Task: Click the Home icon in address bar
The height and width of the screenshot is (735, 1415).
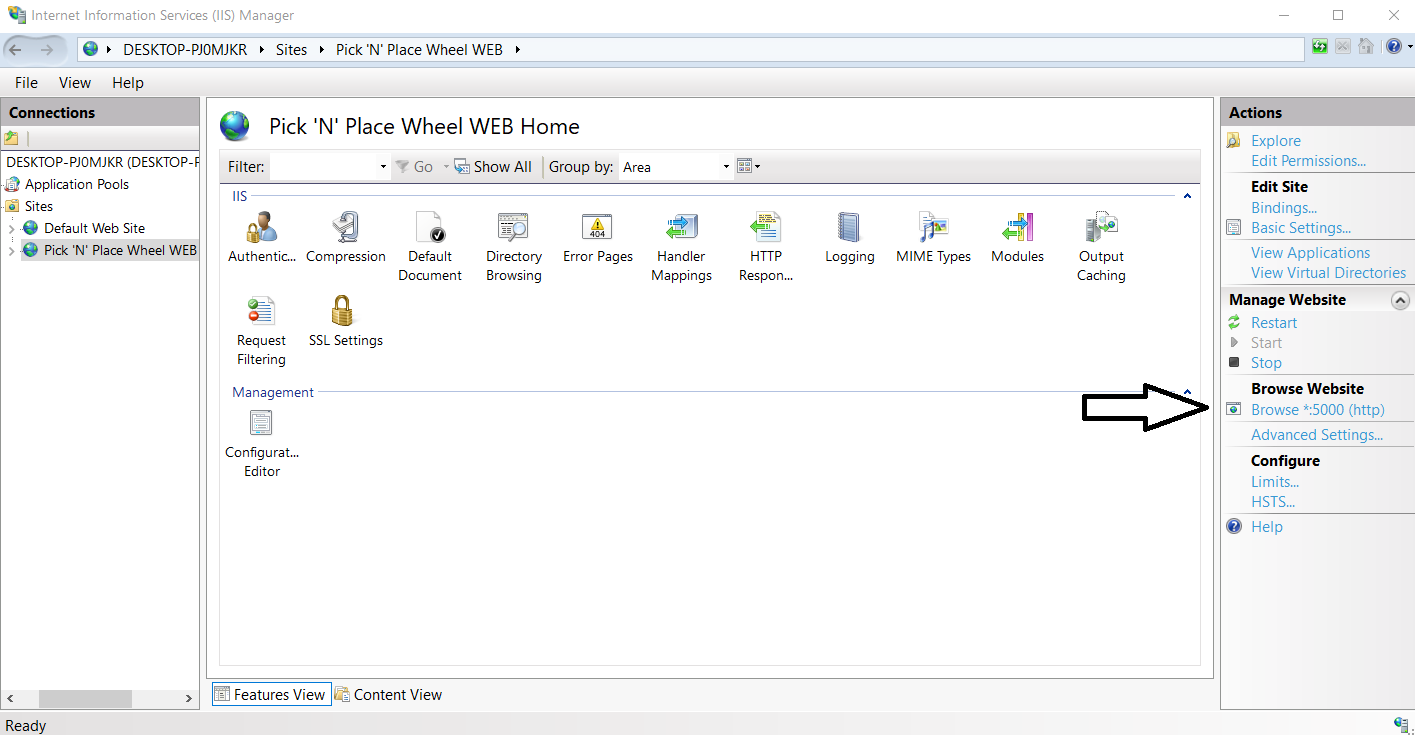Action: [x=1365, y=47]
